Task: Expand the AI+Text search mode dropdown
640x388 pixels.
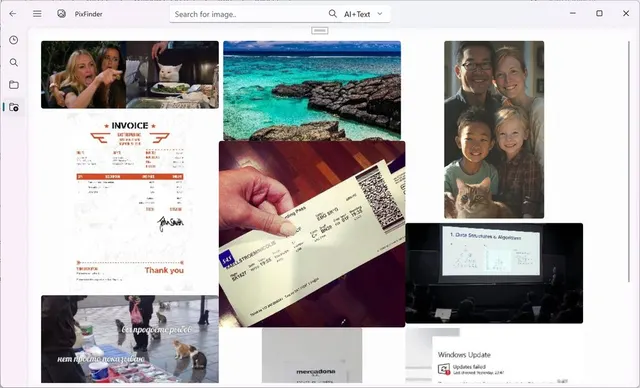Action: point(363,14)
